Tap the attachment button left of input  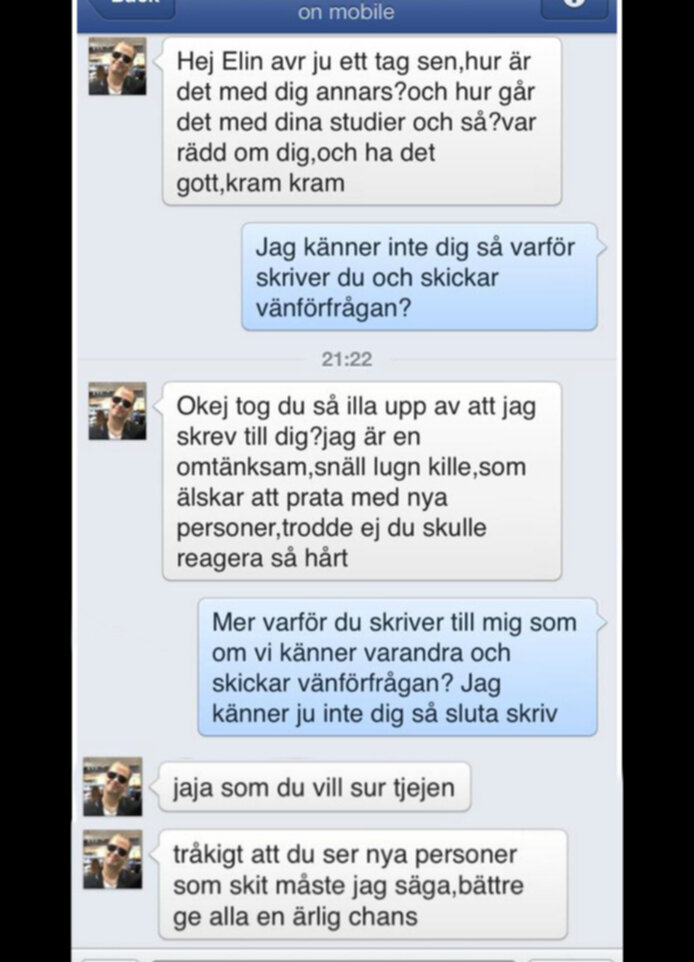[x=110, y=958]
